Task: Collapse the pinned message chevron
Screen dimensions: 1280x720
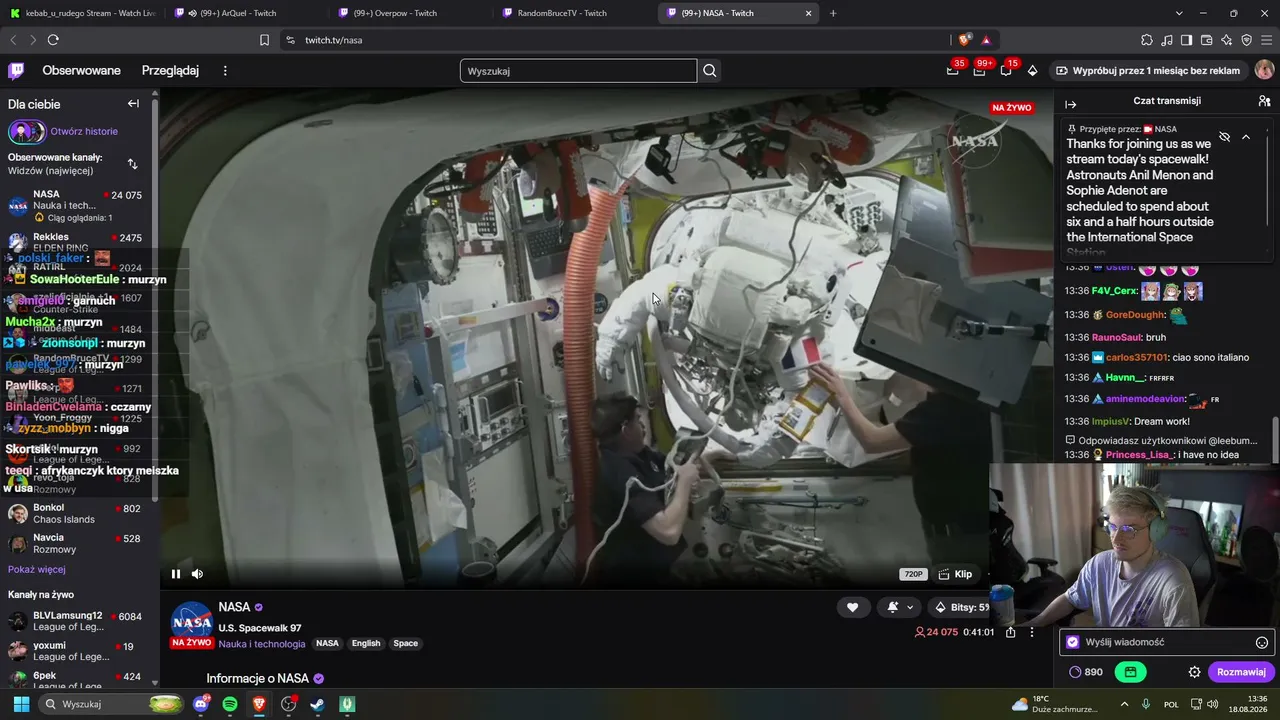Action: pyautogui.click(x=1246, y=136)
